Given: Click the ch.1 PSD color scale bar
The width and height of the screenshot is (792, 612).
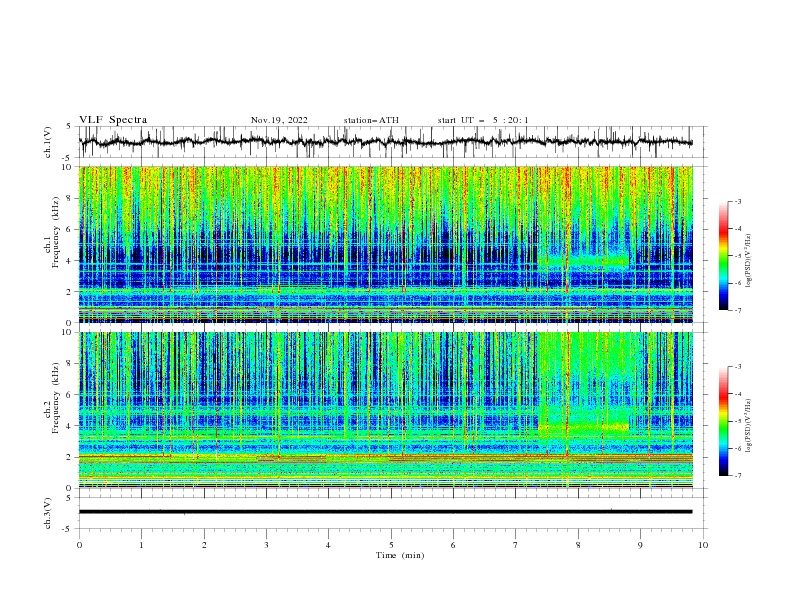Looking at the screenshot, I should [723, 255].
